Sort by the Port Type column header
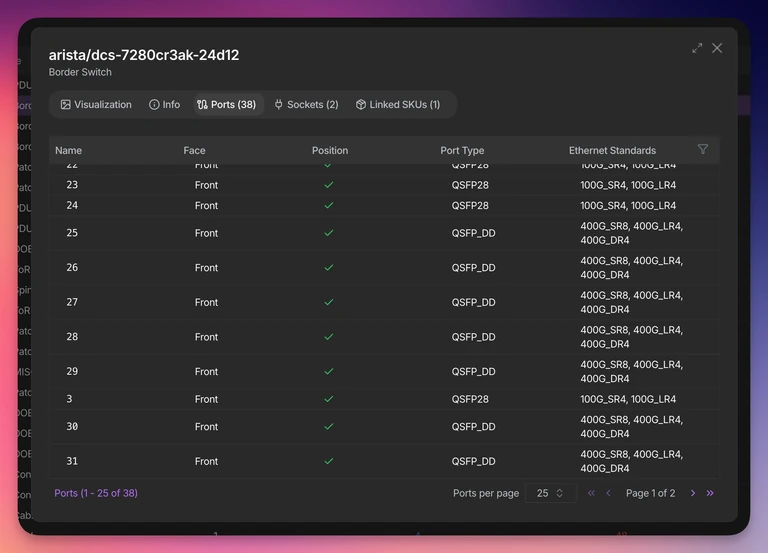The height and width of the screenshot is (553, 768). coord(462,150)
